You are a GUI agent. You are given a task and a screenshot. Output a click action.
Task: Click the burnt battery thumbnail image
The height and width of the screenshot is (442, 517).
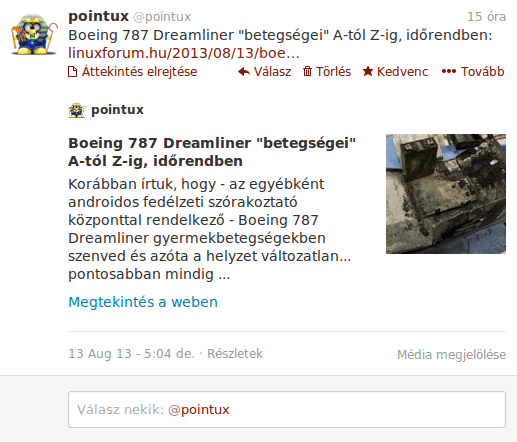coord(446,194)
